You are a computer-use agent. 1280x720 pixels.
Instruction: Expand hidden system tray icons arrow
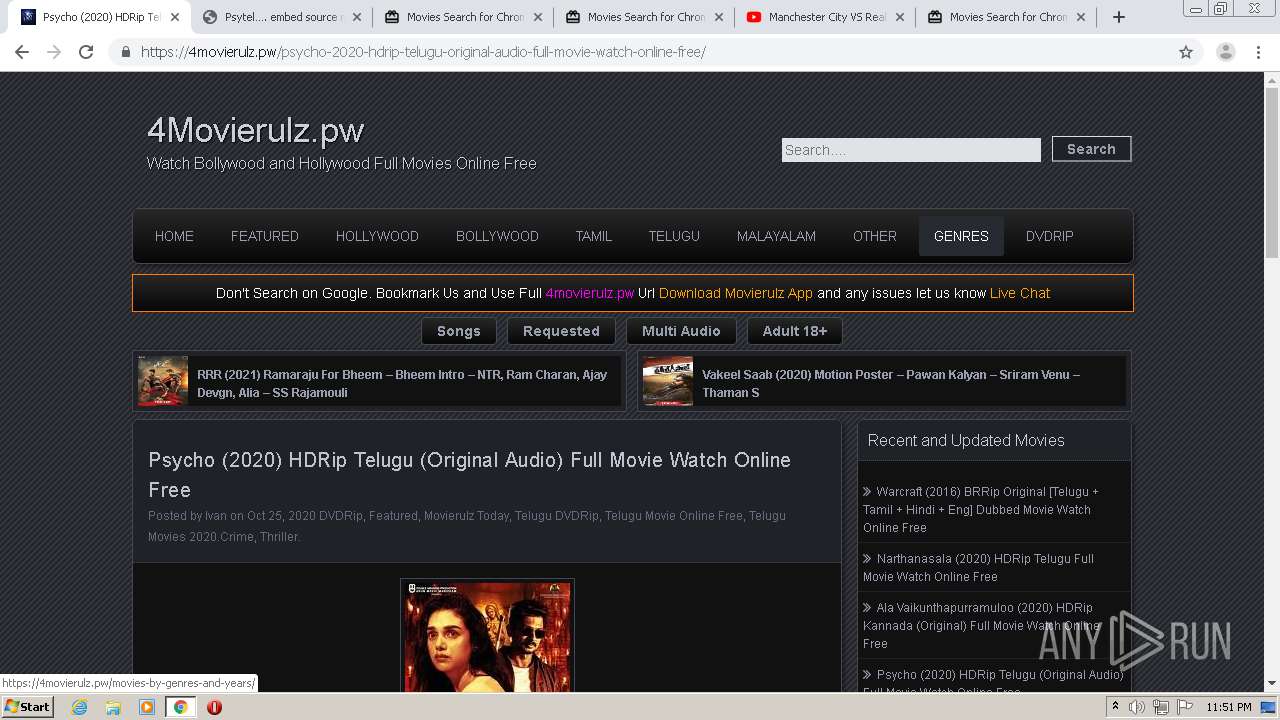1115,707
